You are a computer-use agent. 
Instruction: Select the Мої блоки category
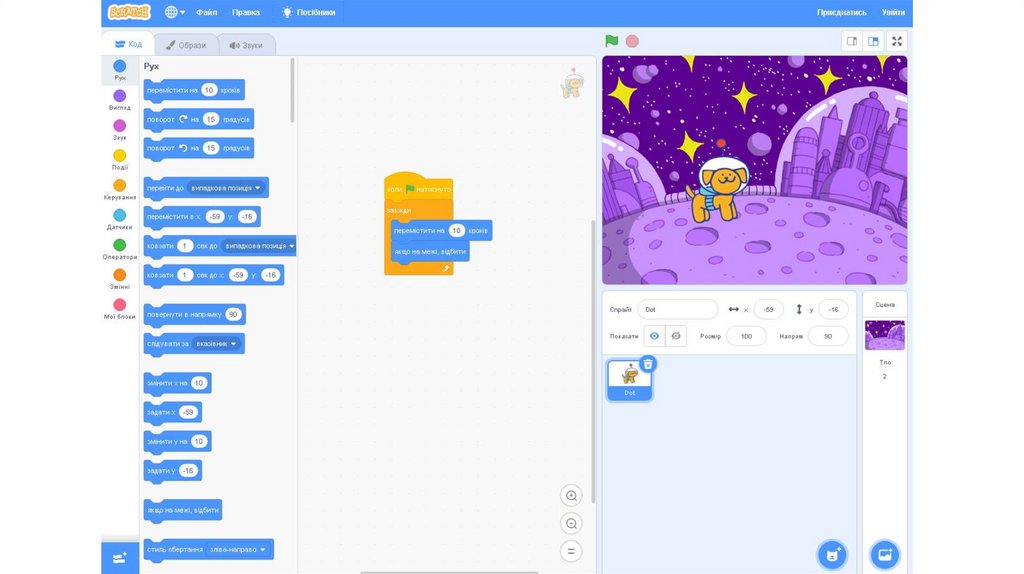point(120,309)
